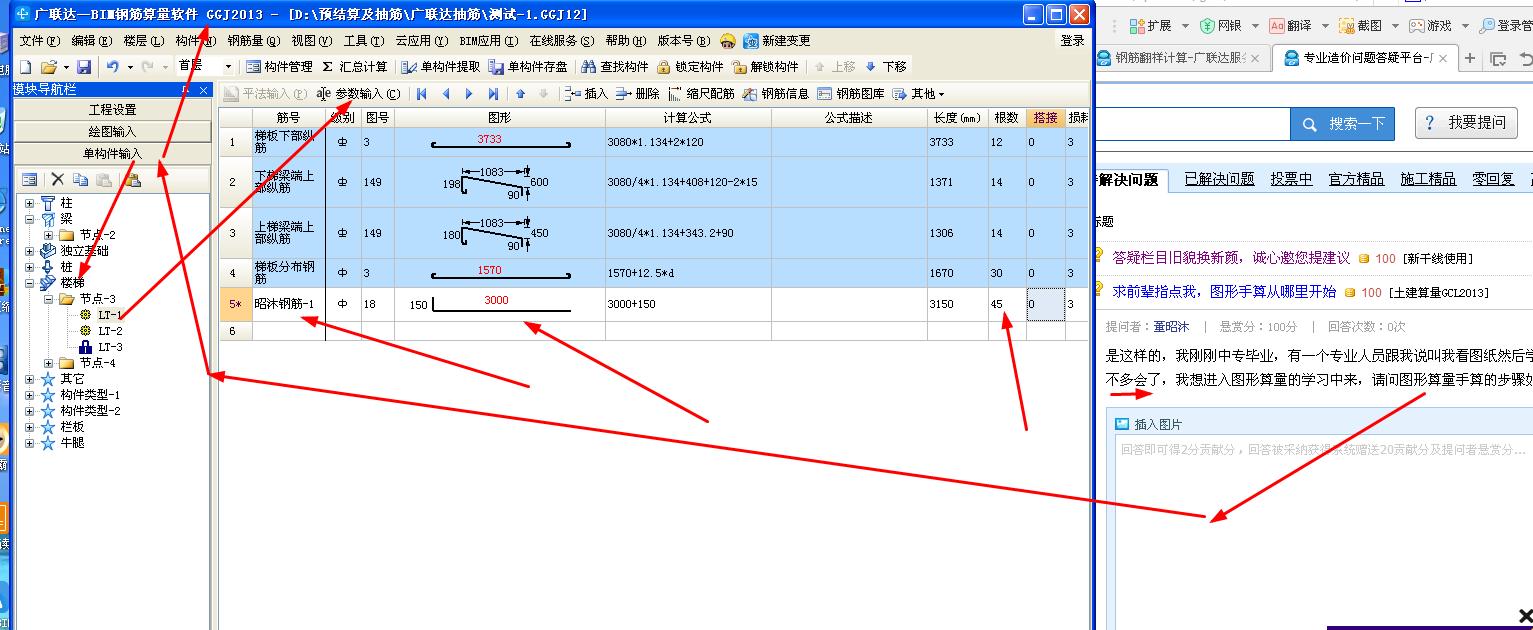Click hard-hat mascot icon in menu bar
Image resolution: width=1533 pixels, height=630 pixels.
(x=727, y=41)
